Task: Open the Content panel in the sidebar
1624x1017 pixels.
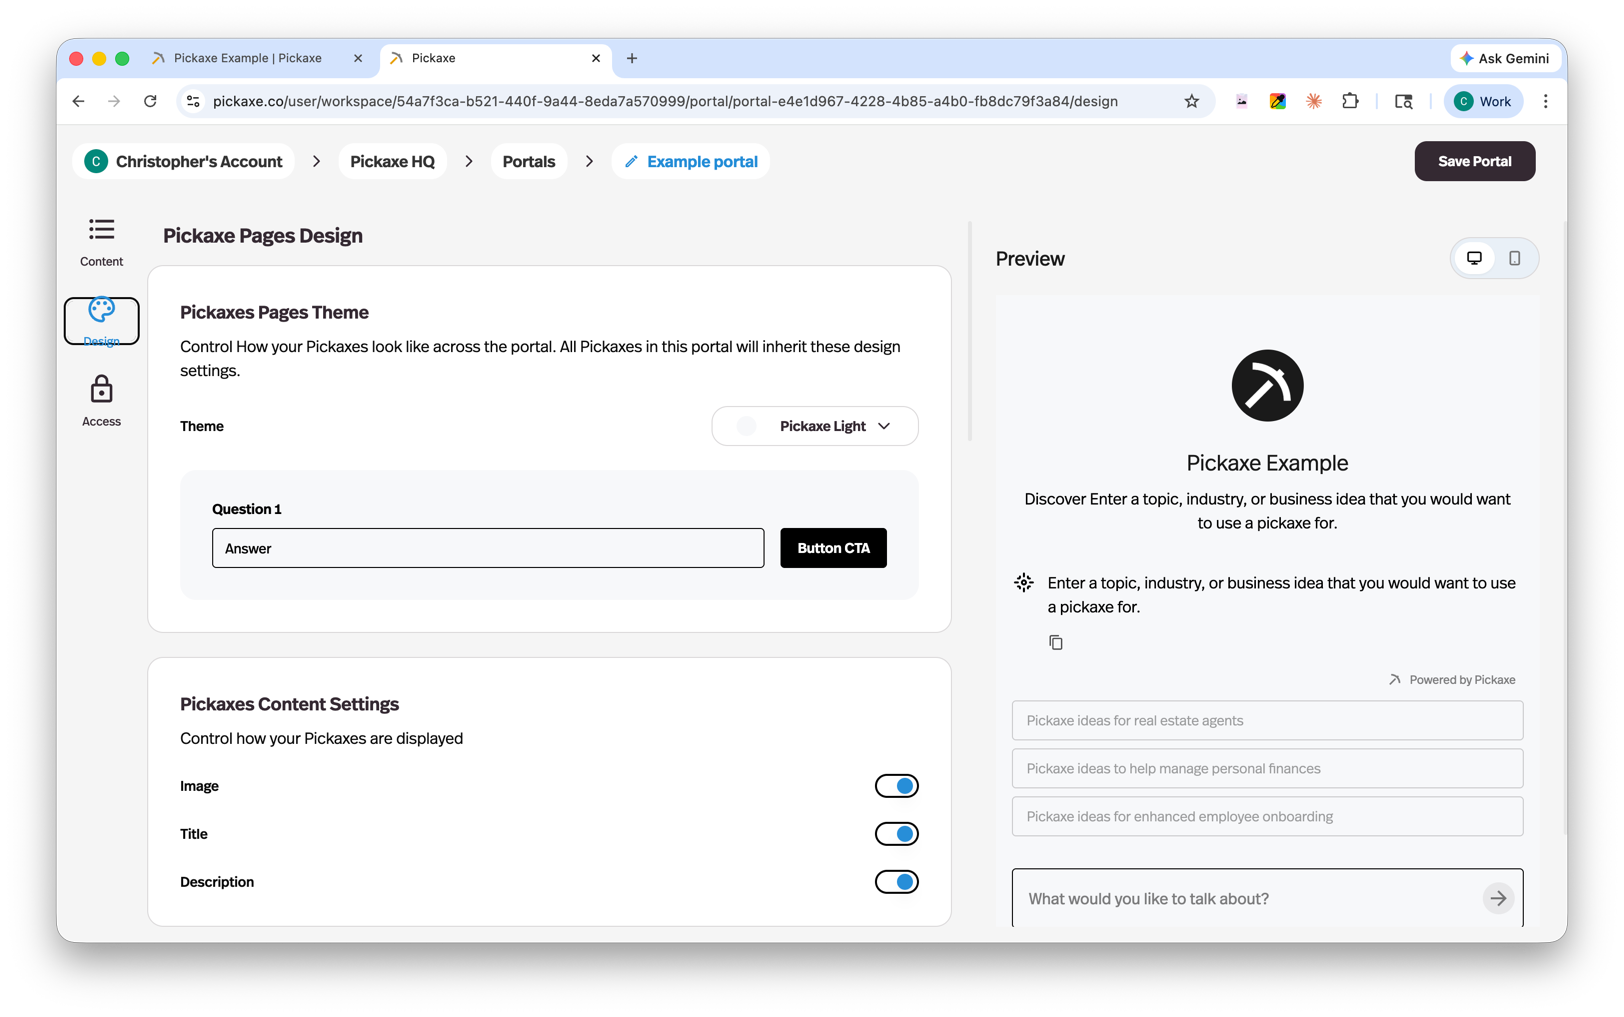Action: [x=101, y=240]
